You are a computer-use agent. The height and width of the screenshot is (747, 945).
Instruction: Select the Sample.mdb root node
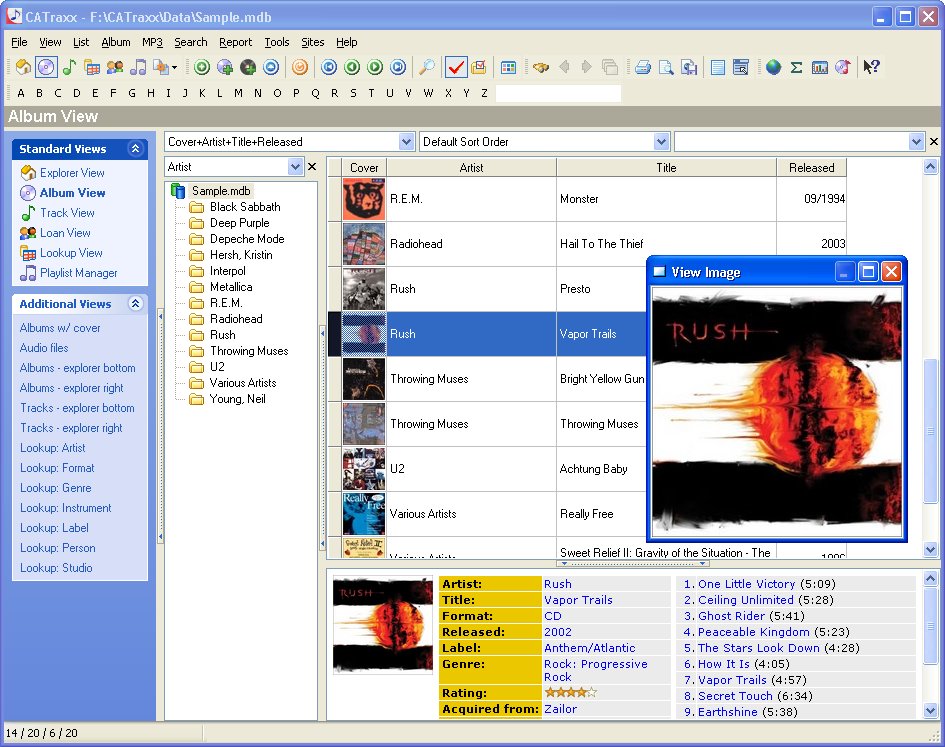point(221,191)
